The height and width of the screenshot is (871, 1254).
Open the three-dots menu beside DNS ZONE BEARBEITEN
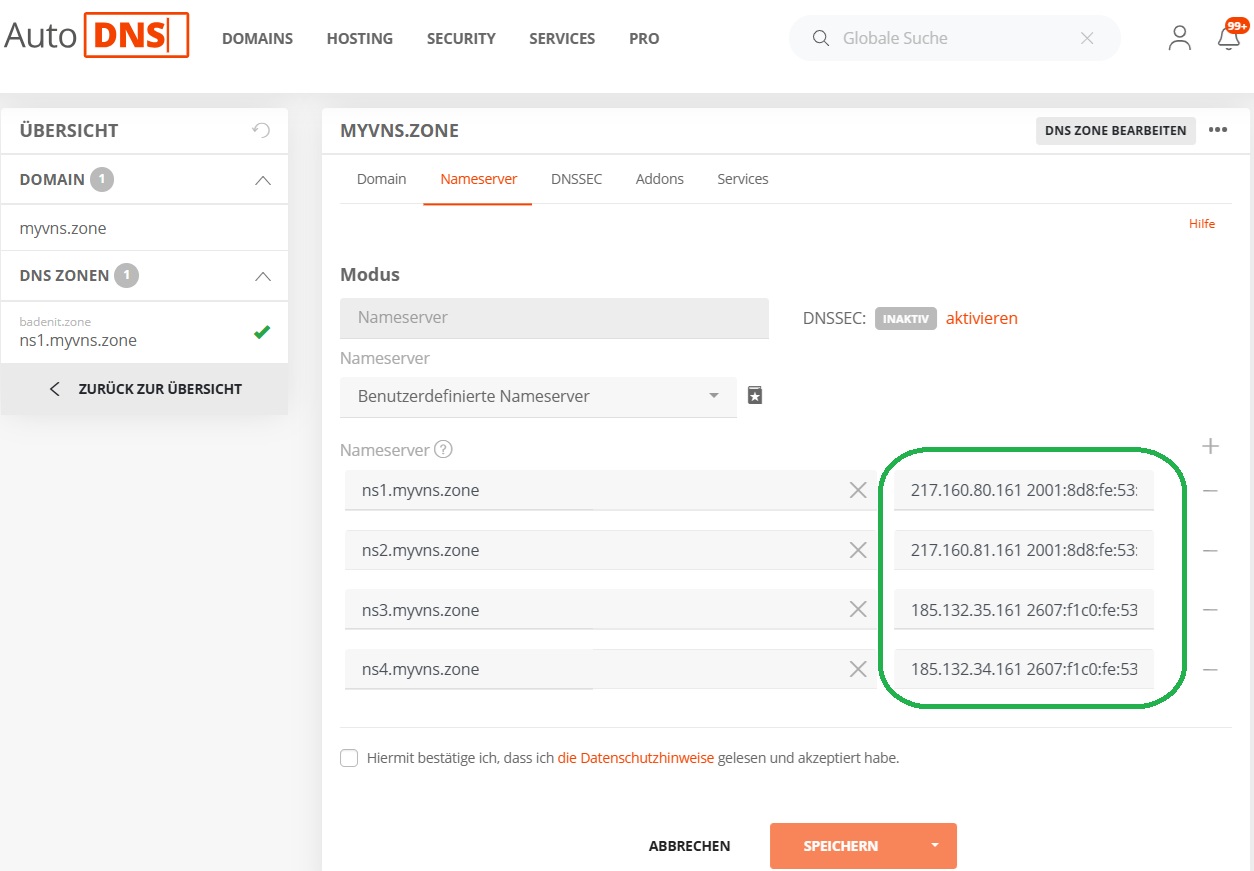pos(1218,130)
